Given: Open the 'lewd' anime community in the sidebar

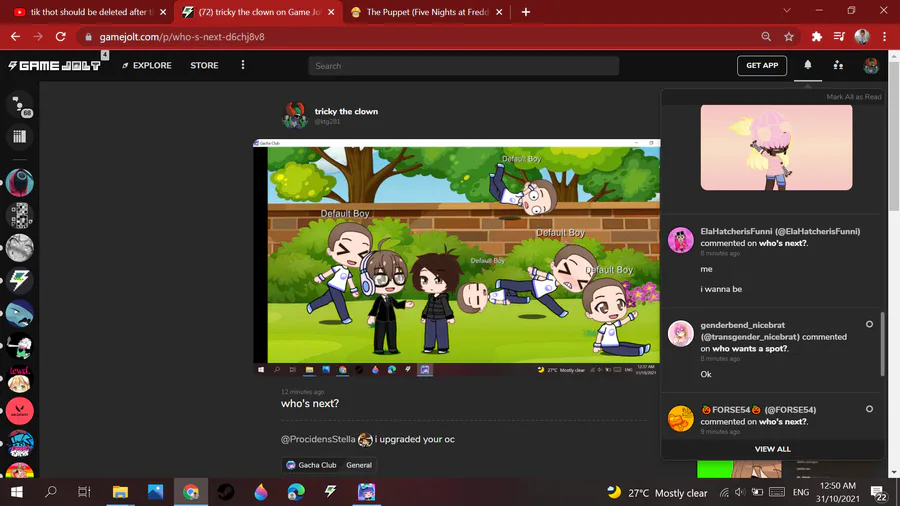Looking at the screenshot, I should click(20, 379).
